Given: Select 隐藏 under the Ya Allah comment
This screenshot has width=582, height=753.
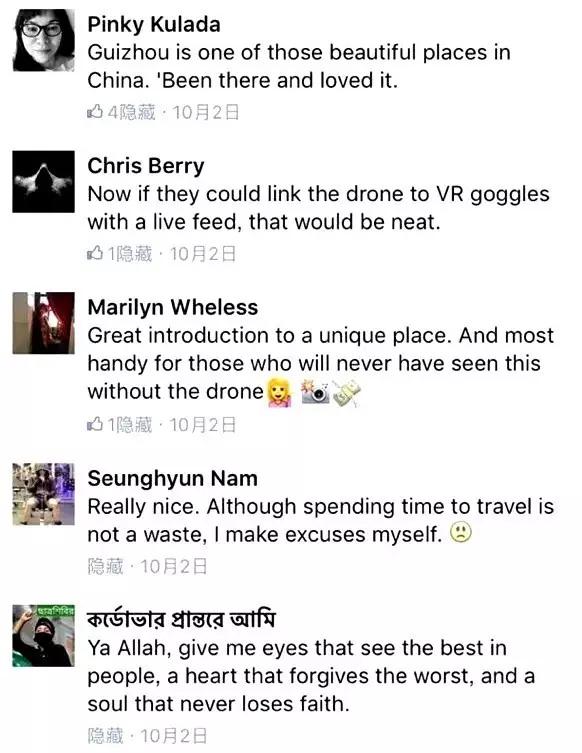Looking at the screenshot, I should point(105,736).
